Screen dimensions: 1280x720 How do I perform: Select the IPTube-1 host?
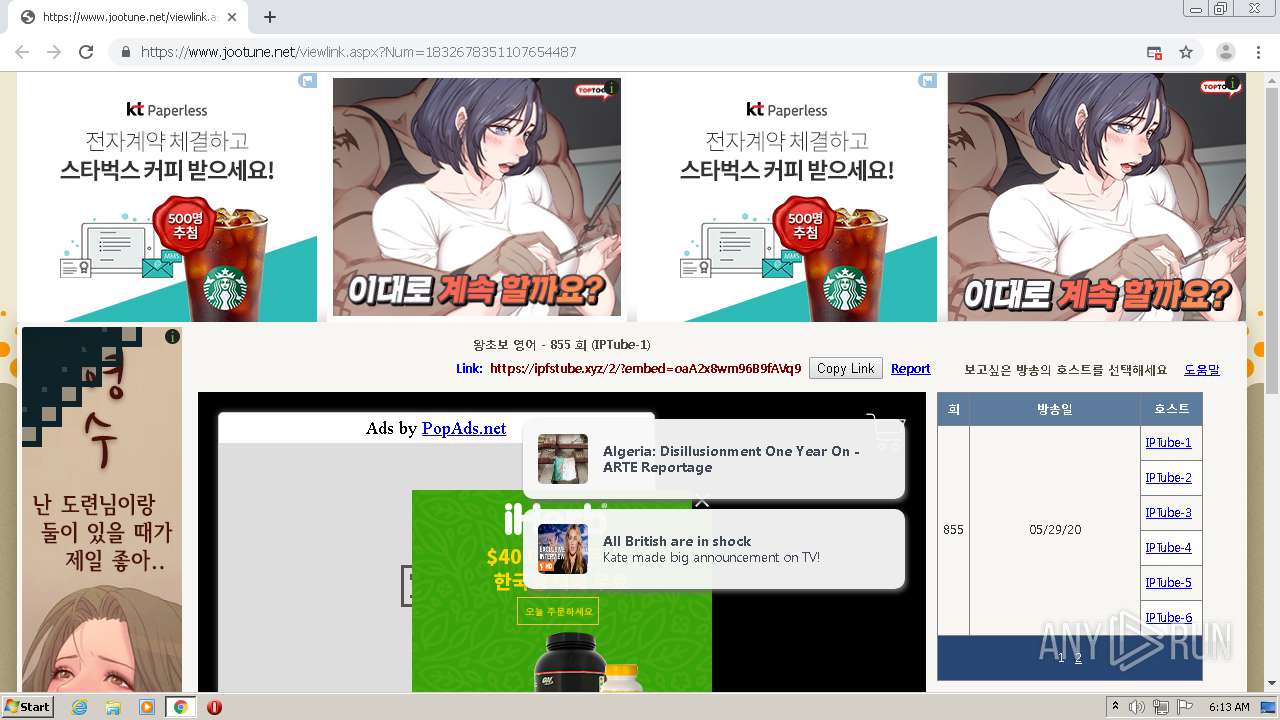(1168, 443)
